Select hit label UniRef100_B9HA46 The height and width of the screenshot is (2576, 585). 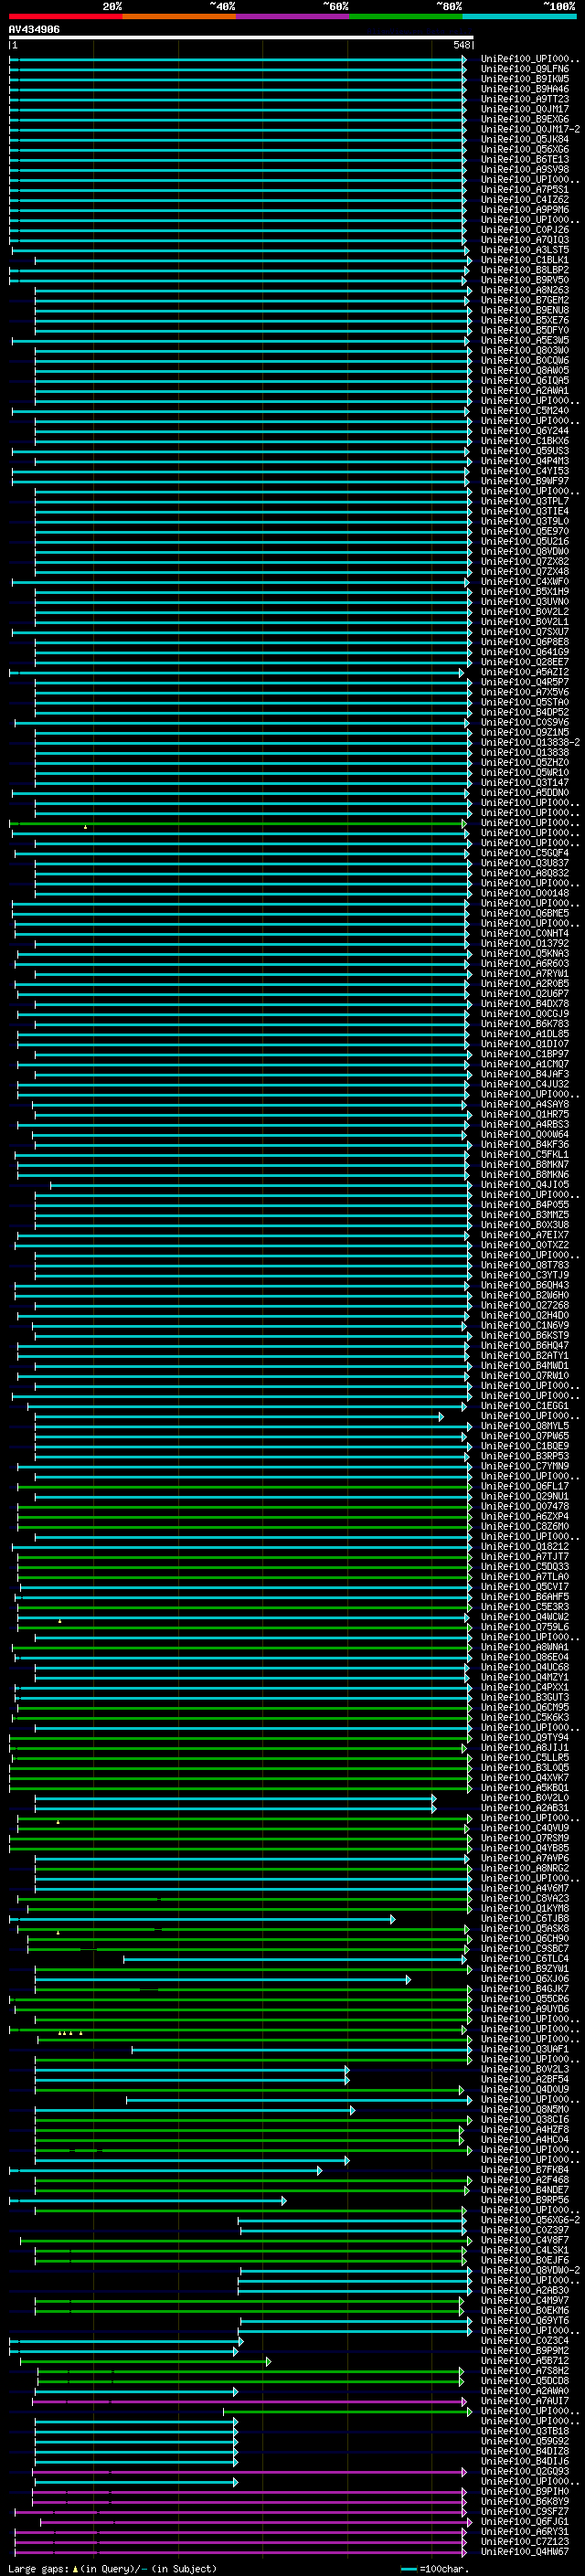pyautogui.click(x=525, y=89)
